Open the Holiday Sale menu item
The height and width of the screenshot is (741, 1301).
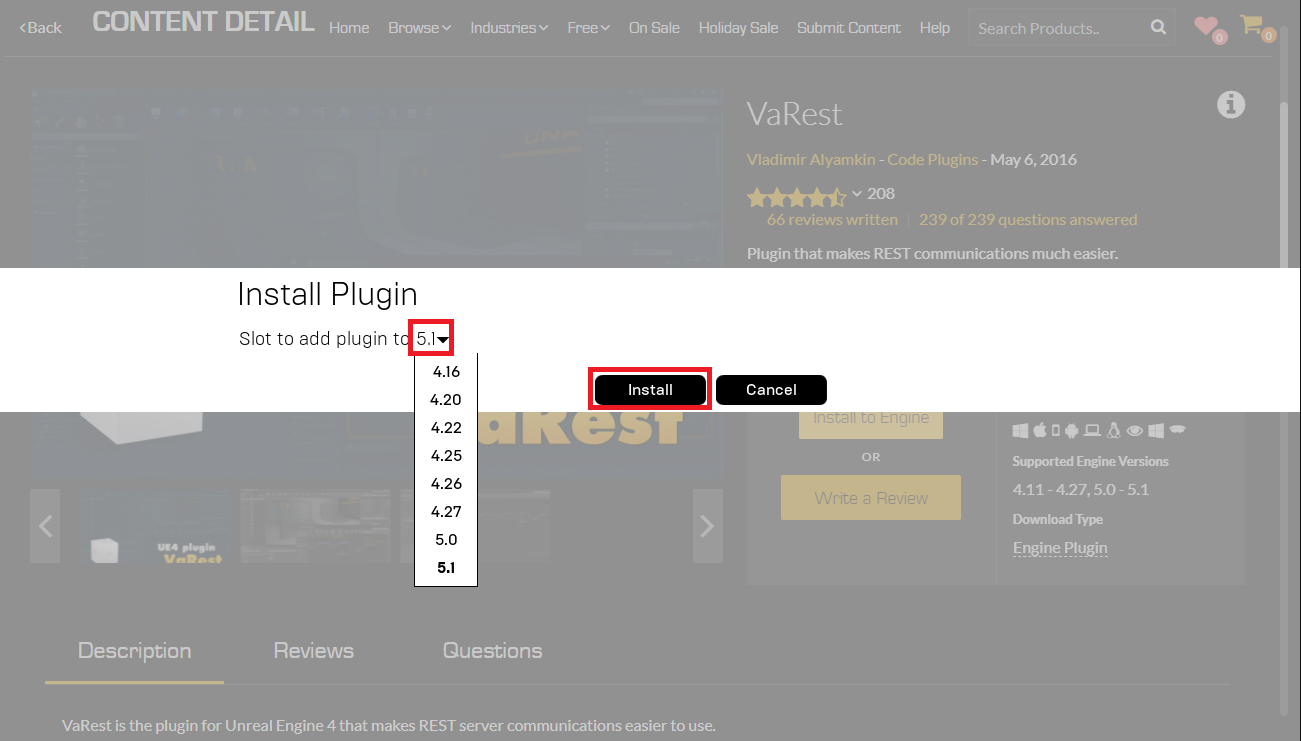(x=738, y=28)
